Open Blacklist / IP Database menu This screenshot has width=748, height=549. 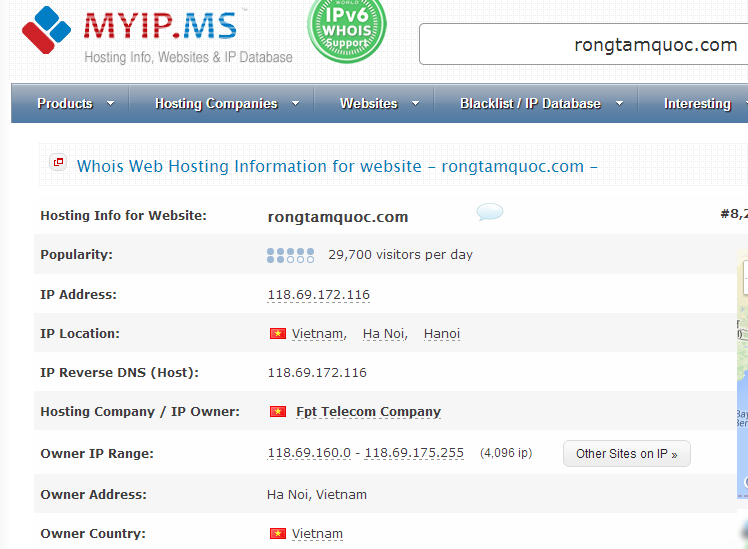(541, 103)
